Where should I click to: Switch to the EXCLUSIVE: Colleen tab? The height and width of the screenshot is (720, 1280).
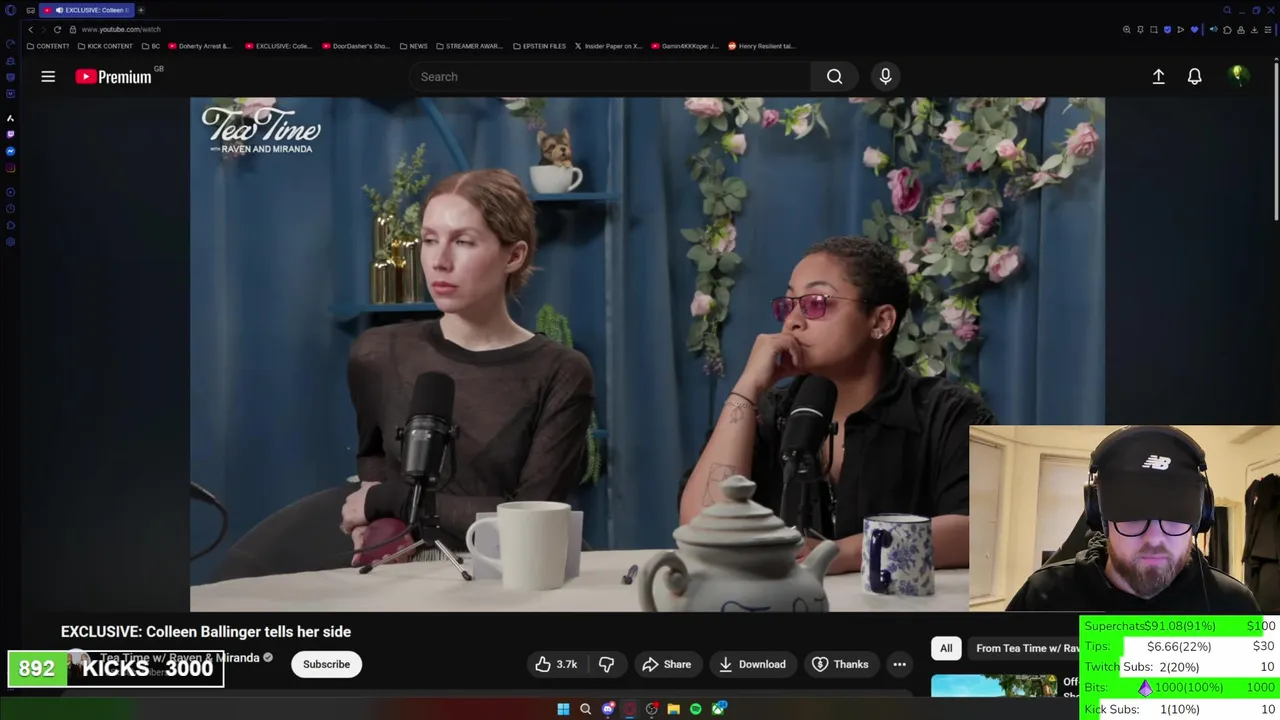[86, 10]
